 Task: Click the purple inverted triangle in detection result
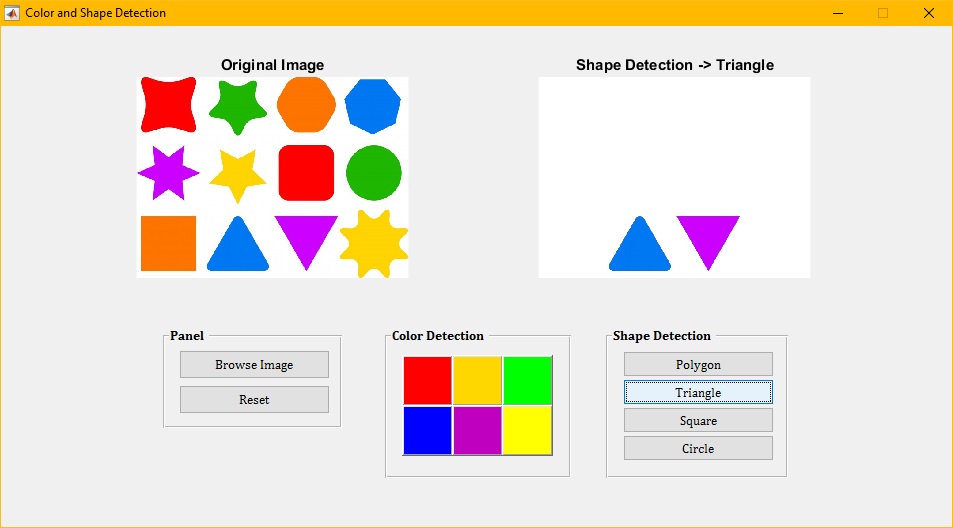click(708, 238)
